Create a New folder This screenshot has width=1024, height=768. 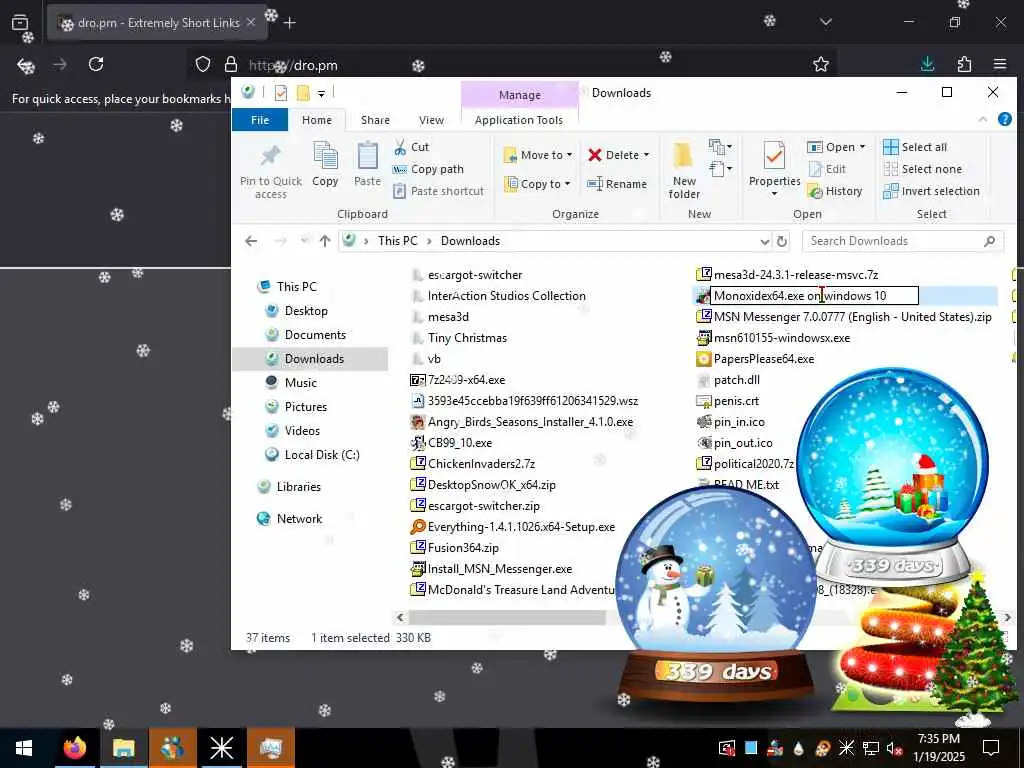pyautogui.click(x=684, y=170)
